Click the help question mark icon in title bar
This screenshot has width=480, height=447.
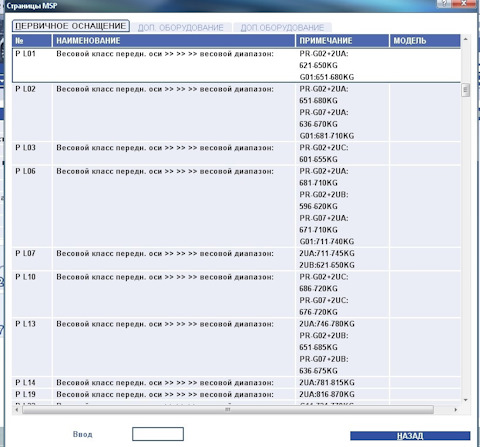coord(444,3)
